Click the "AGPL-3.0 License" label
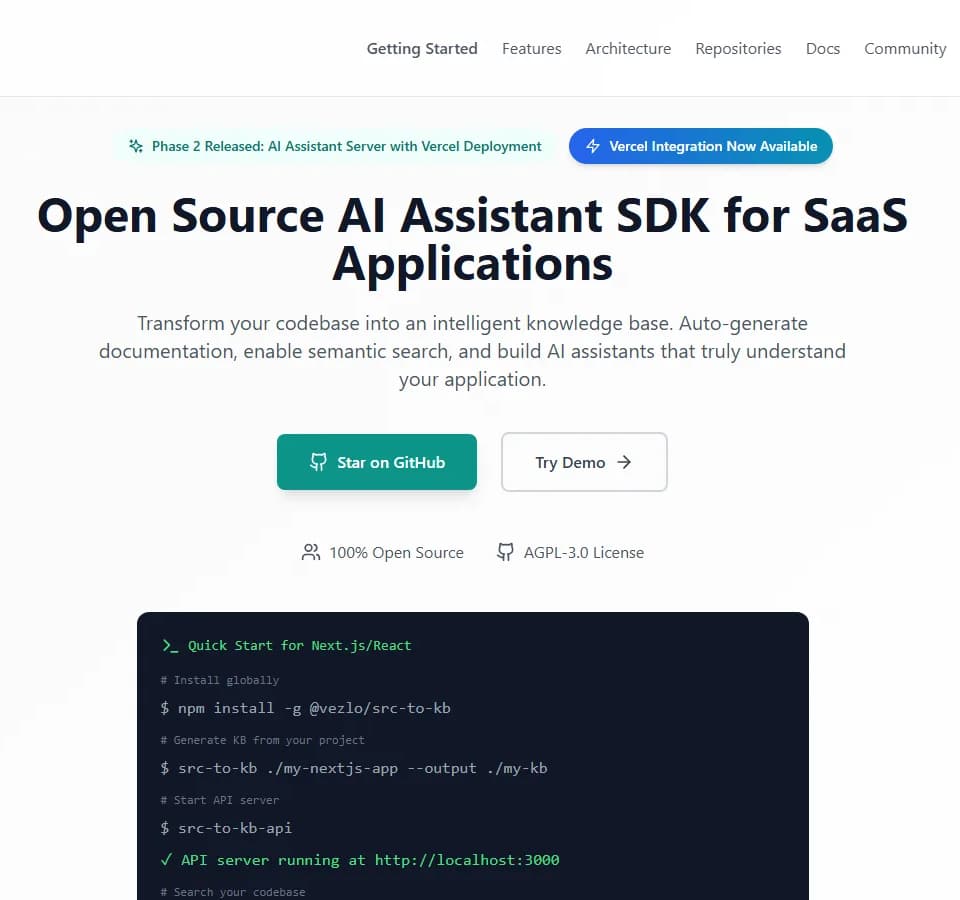The width and height of the screenshot is (960, 900). coord(584,553)
